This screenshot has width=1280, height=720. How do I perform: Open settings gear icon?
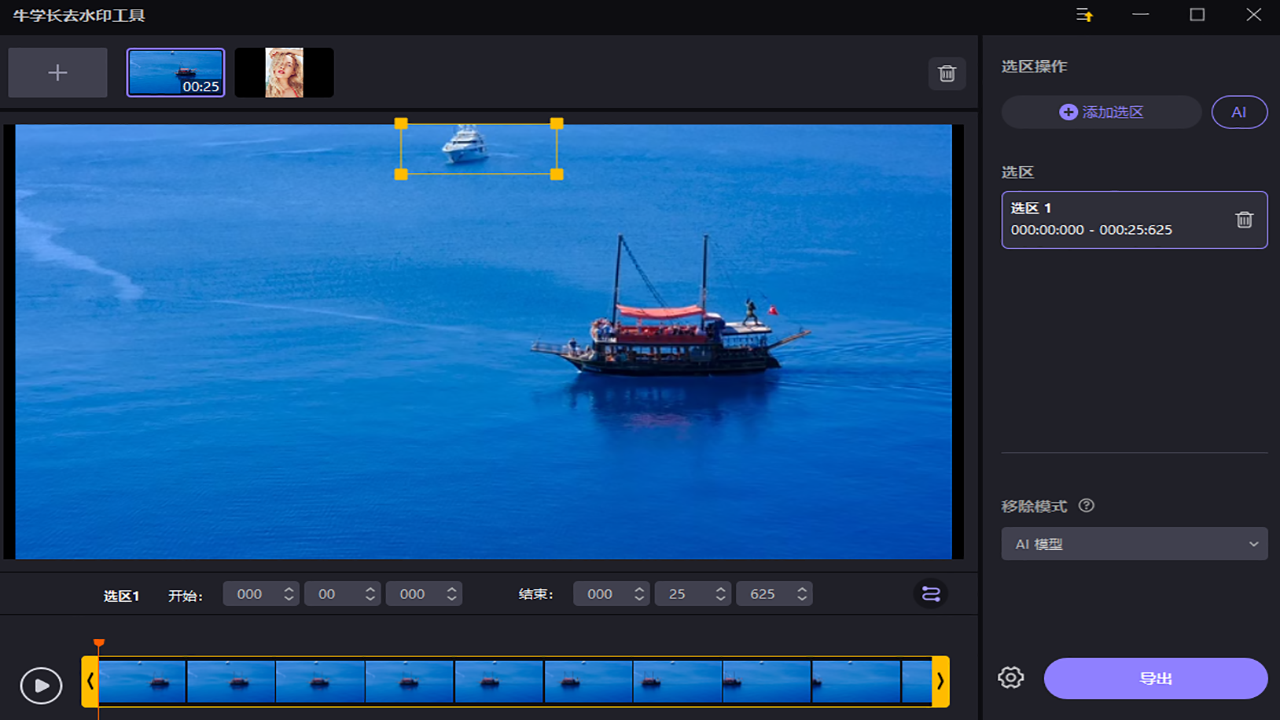tap(1011, 678)
